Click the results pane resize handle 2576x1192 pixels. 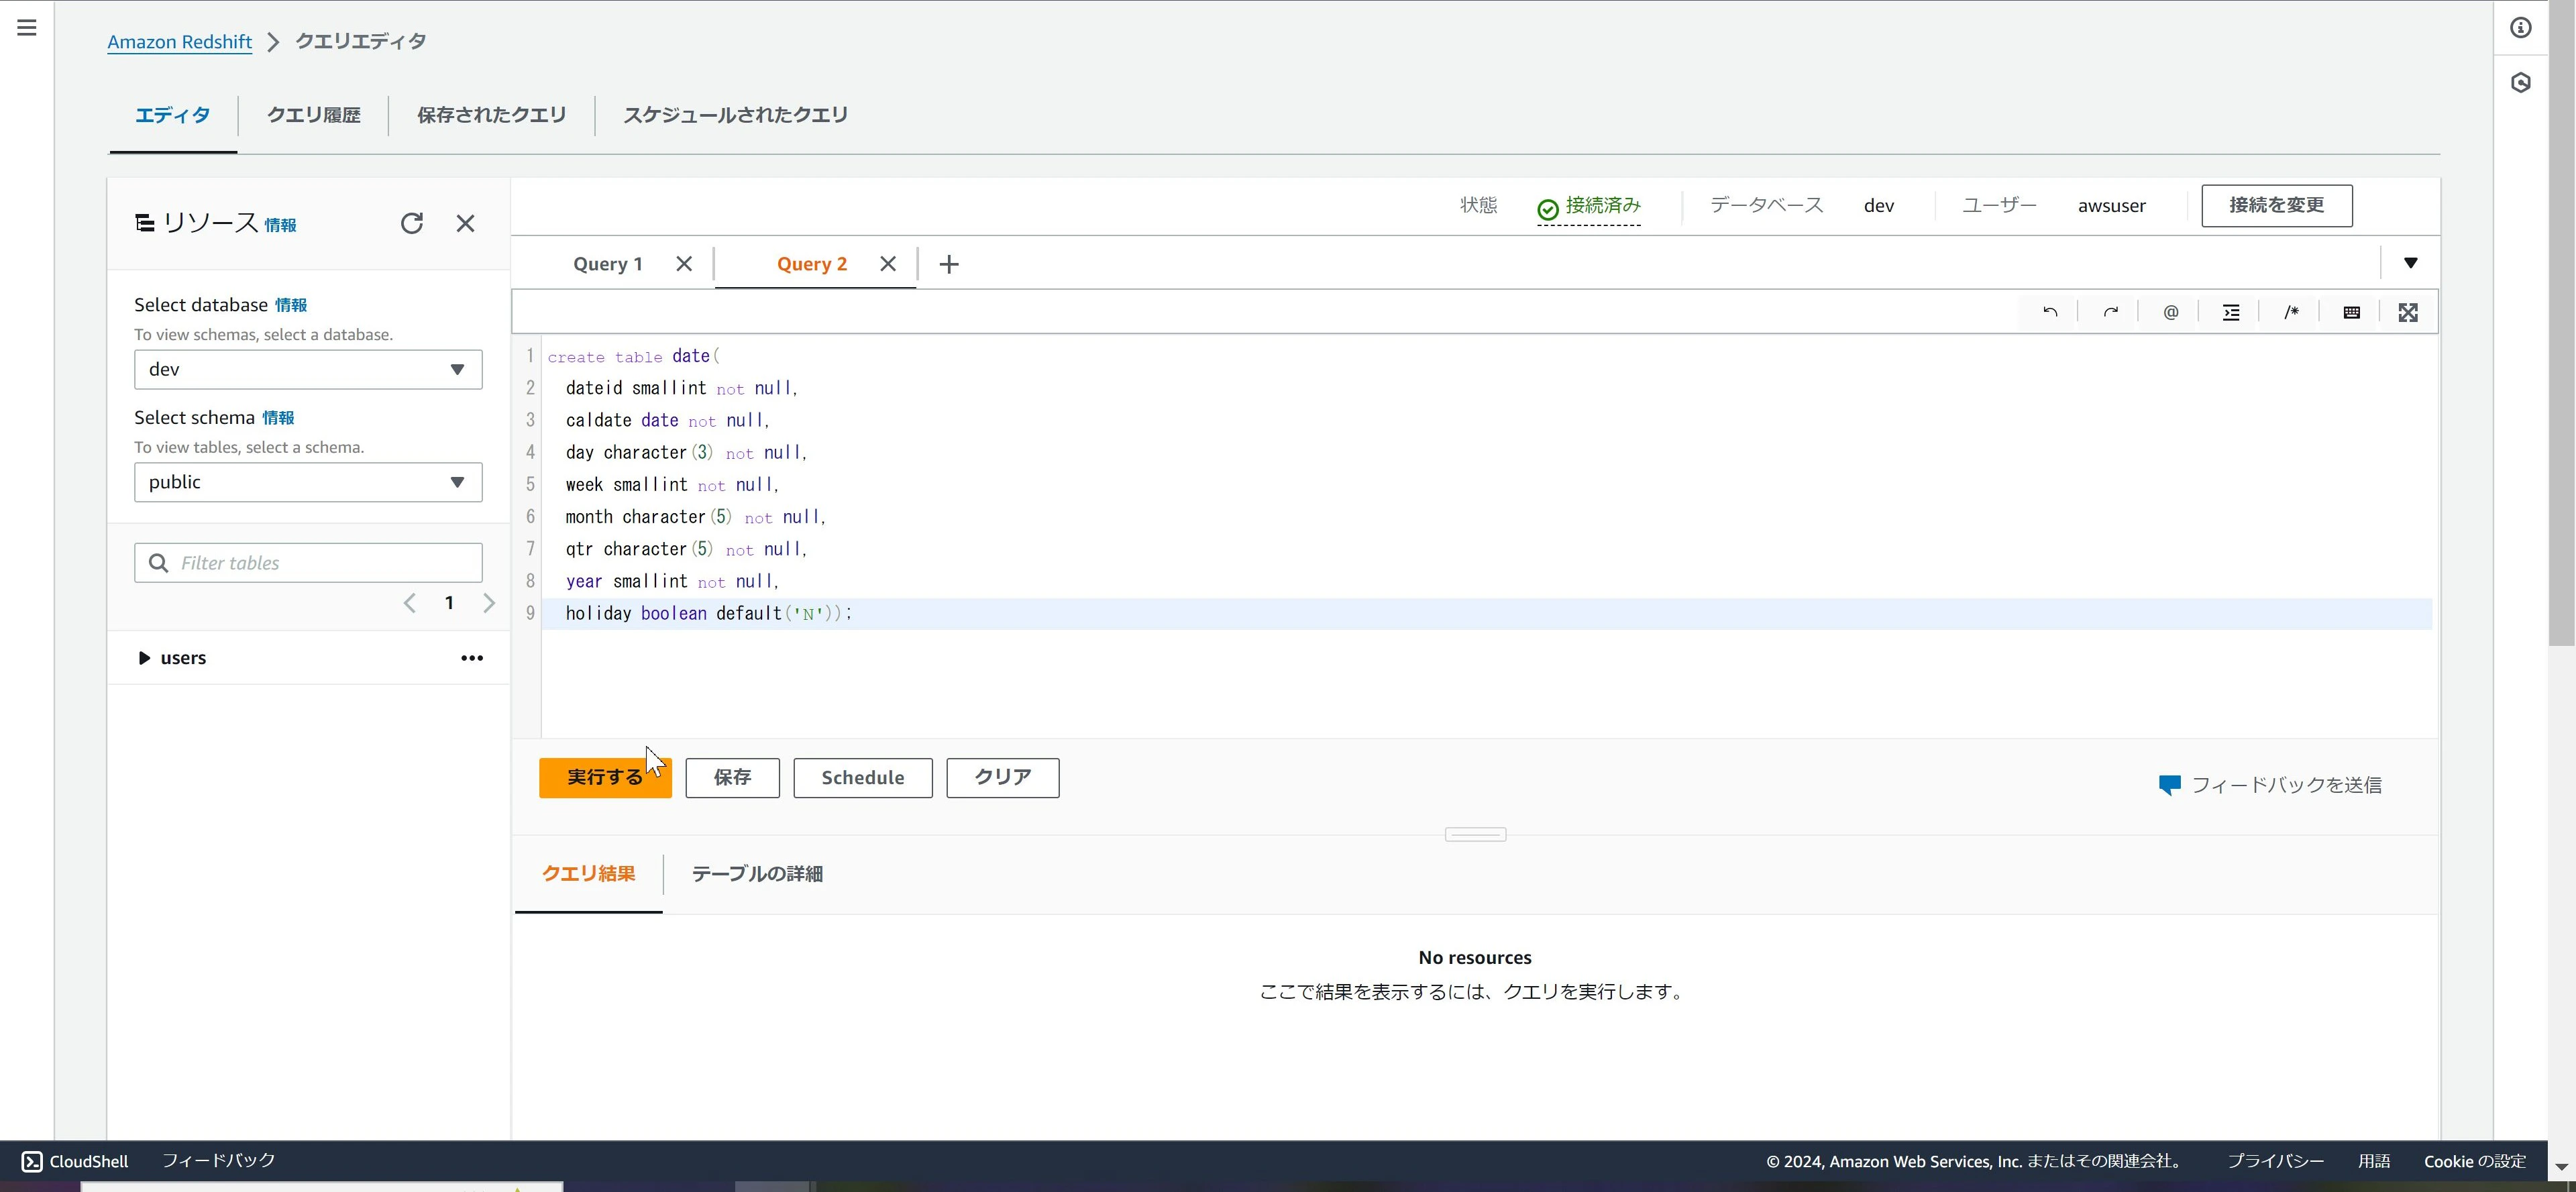pyautogui.click(x=1475, y=834)
